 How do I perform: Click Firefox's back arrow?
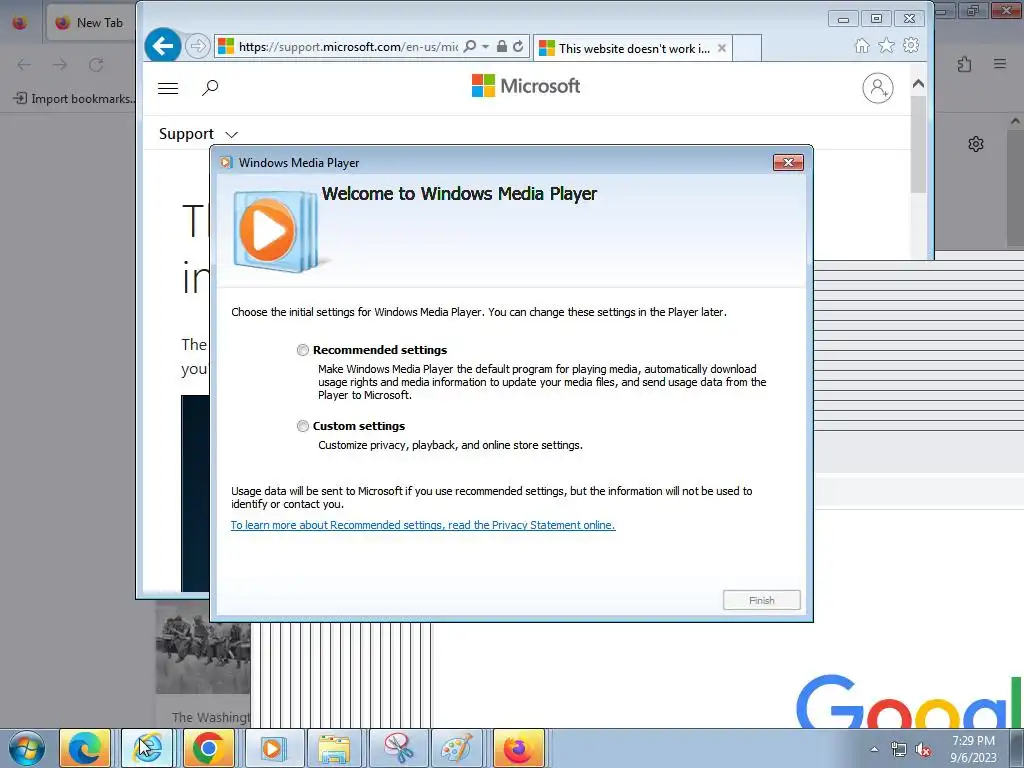[24, 65]
